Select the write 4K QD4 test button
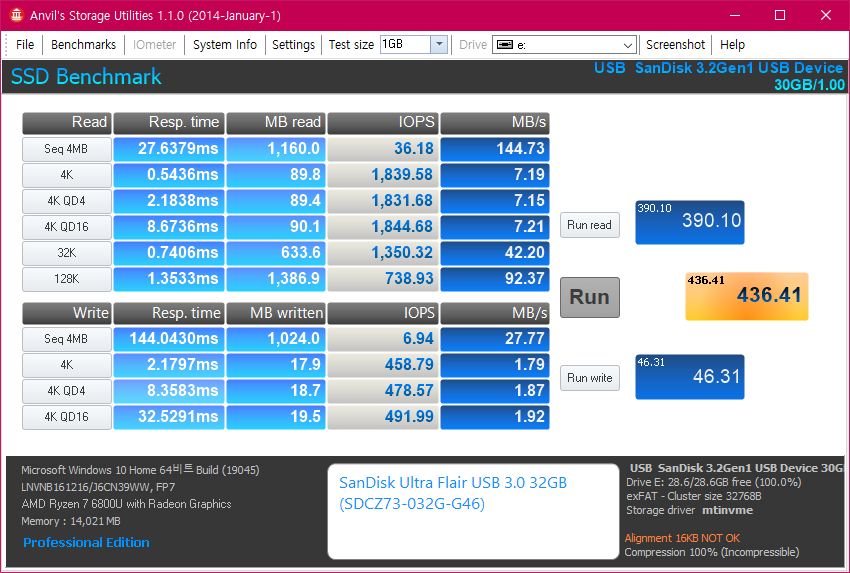This screenshot has width=850, height=573. click(x=67, y=391)
